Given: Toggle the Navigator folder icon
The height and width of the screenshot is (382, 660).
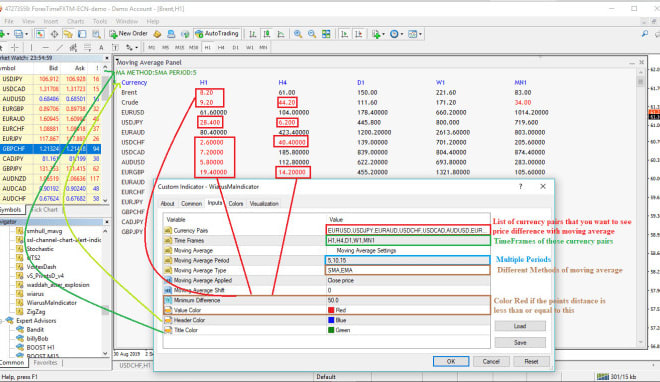Looking at the screenshot, I should click(x=68, y=34).
